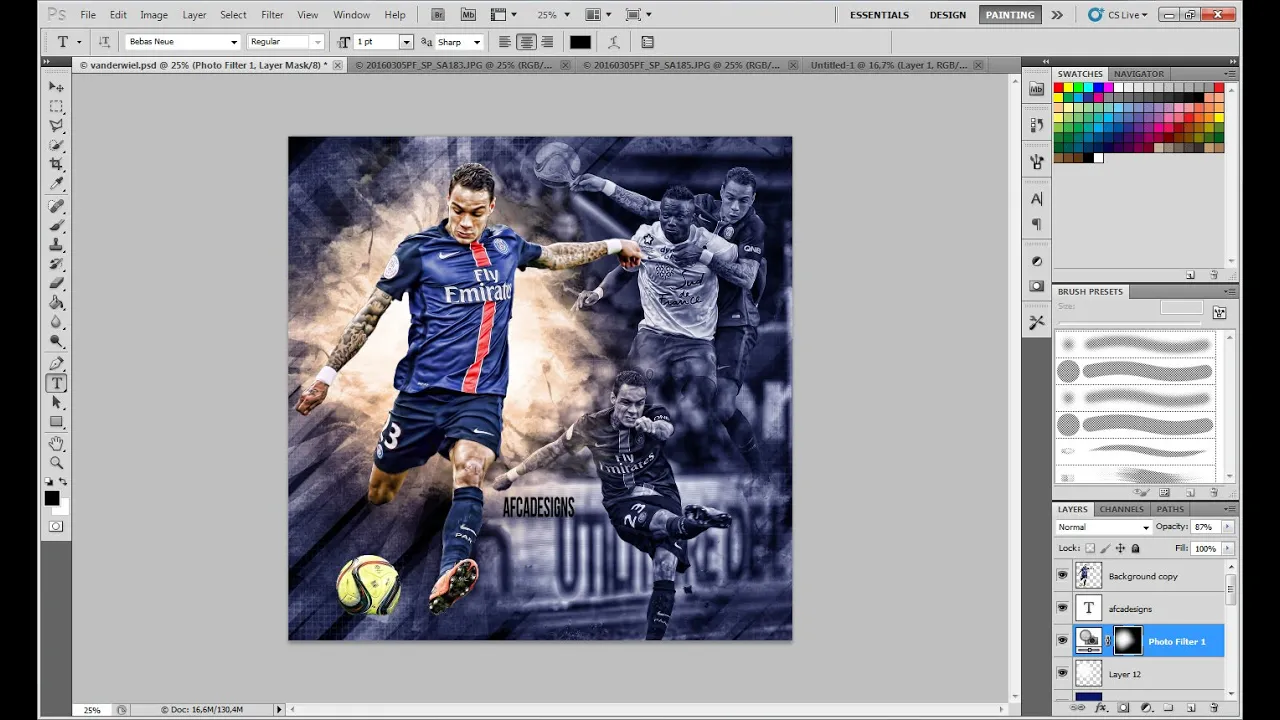This screenshot has height=720, width=1280.
Task: Toggle Lock image pixels
Action: coord(1105,548)
